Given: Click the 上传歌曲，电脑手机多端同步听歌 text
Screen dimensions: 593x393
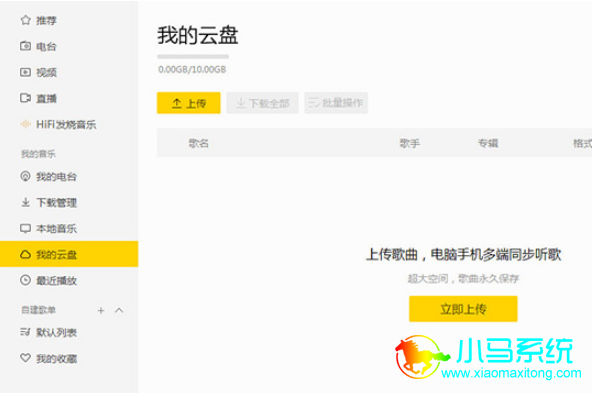Looking at the screenshot, I should click(464, 255).
